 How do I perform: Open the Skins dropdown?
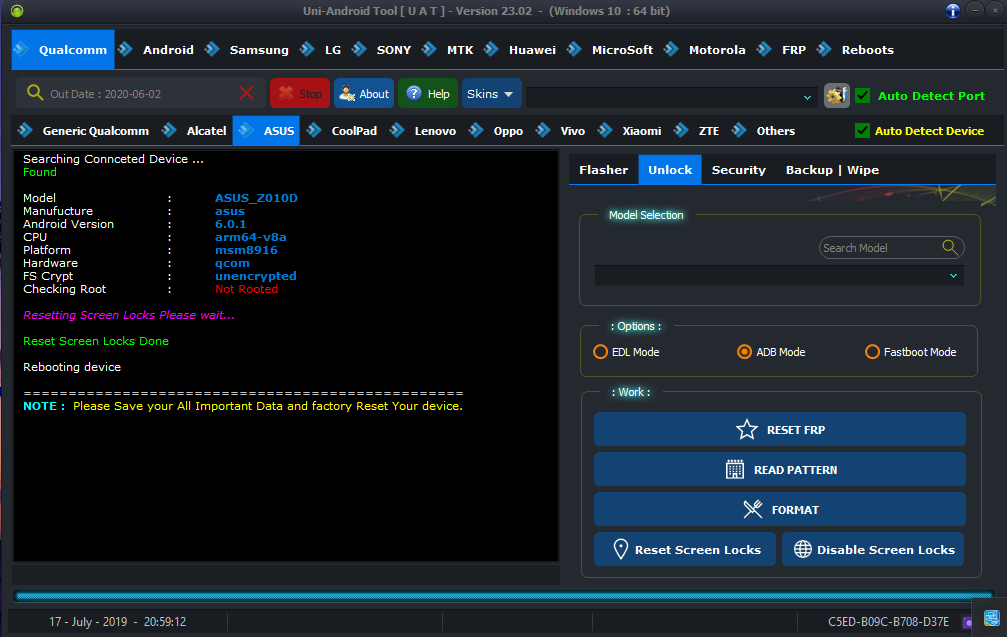(491, 94)
